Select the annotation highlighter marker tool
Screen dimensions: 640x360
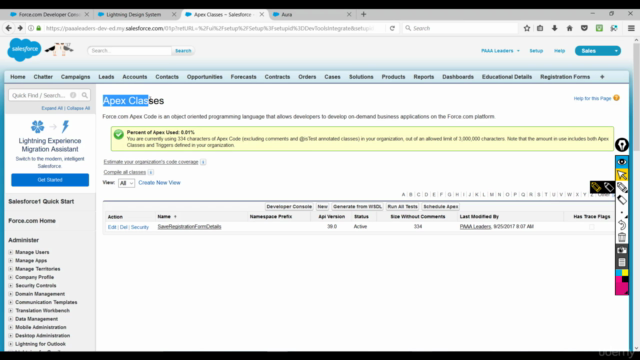pos(622,187)
